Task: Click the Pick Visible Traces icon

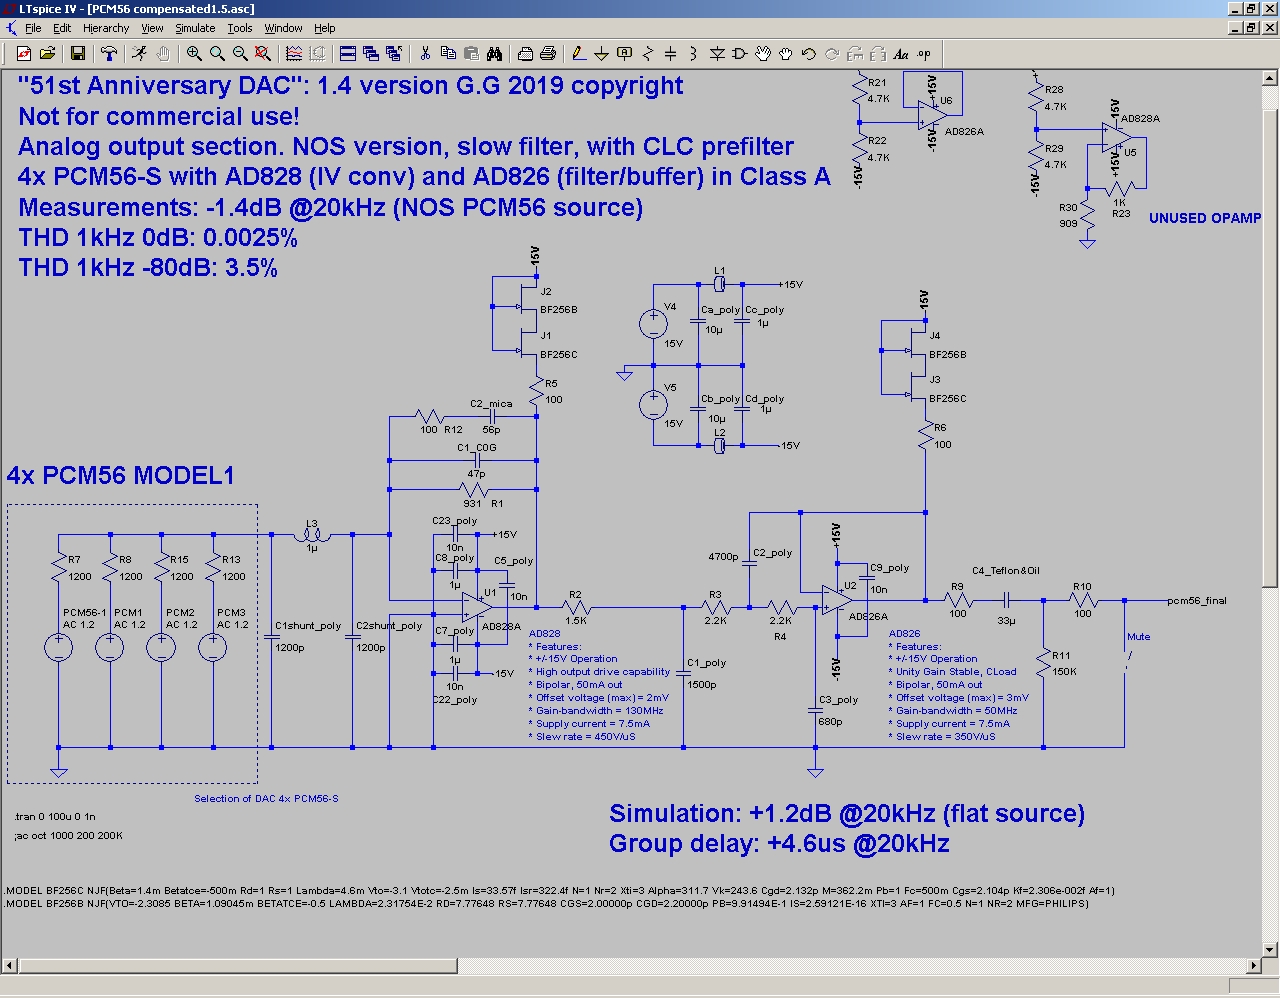Action: (294, 53)
